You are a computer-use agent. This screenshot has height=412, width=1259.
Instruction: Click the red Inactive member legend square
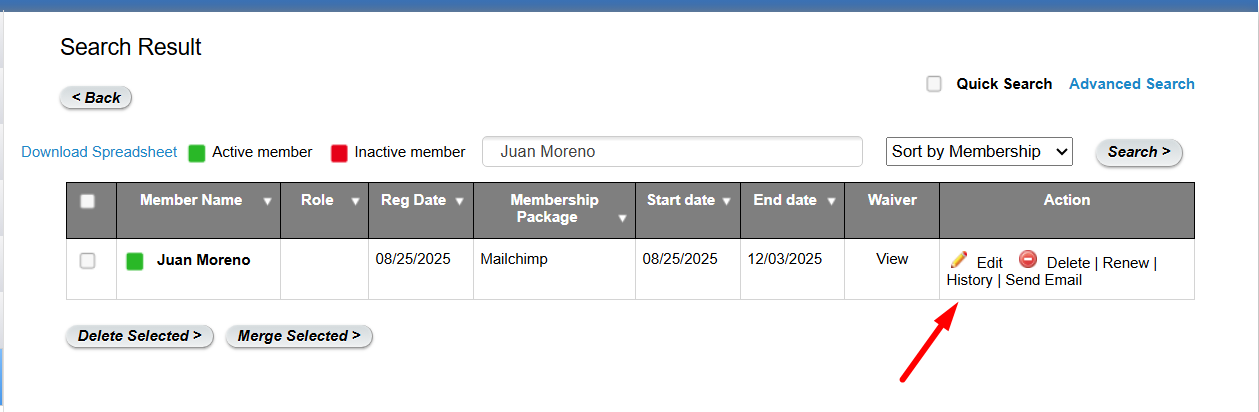(339, 153)
